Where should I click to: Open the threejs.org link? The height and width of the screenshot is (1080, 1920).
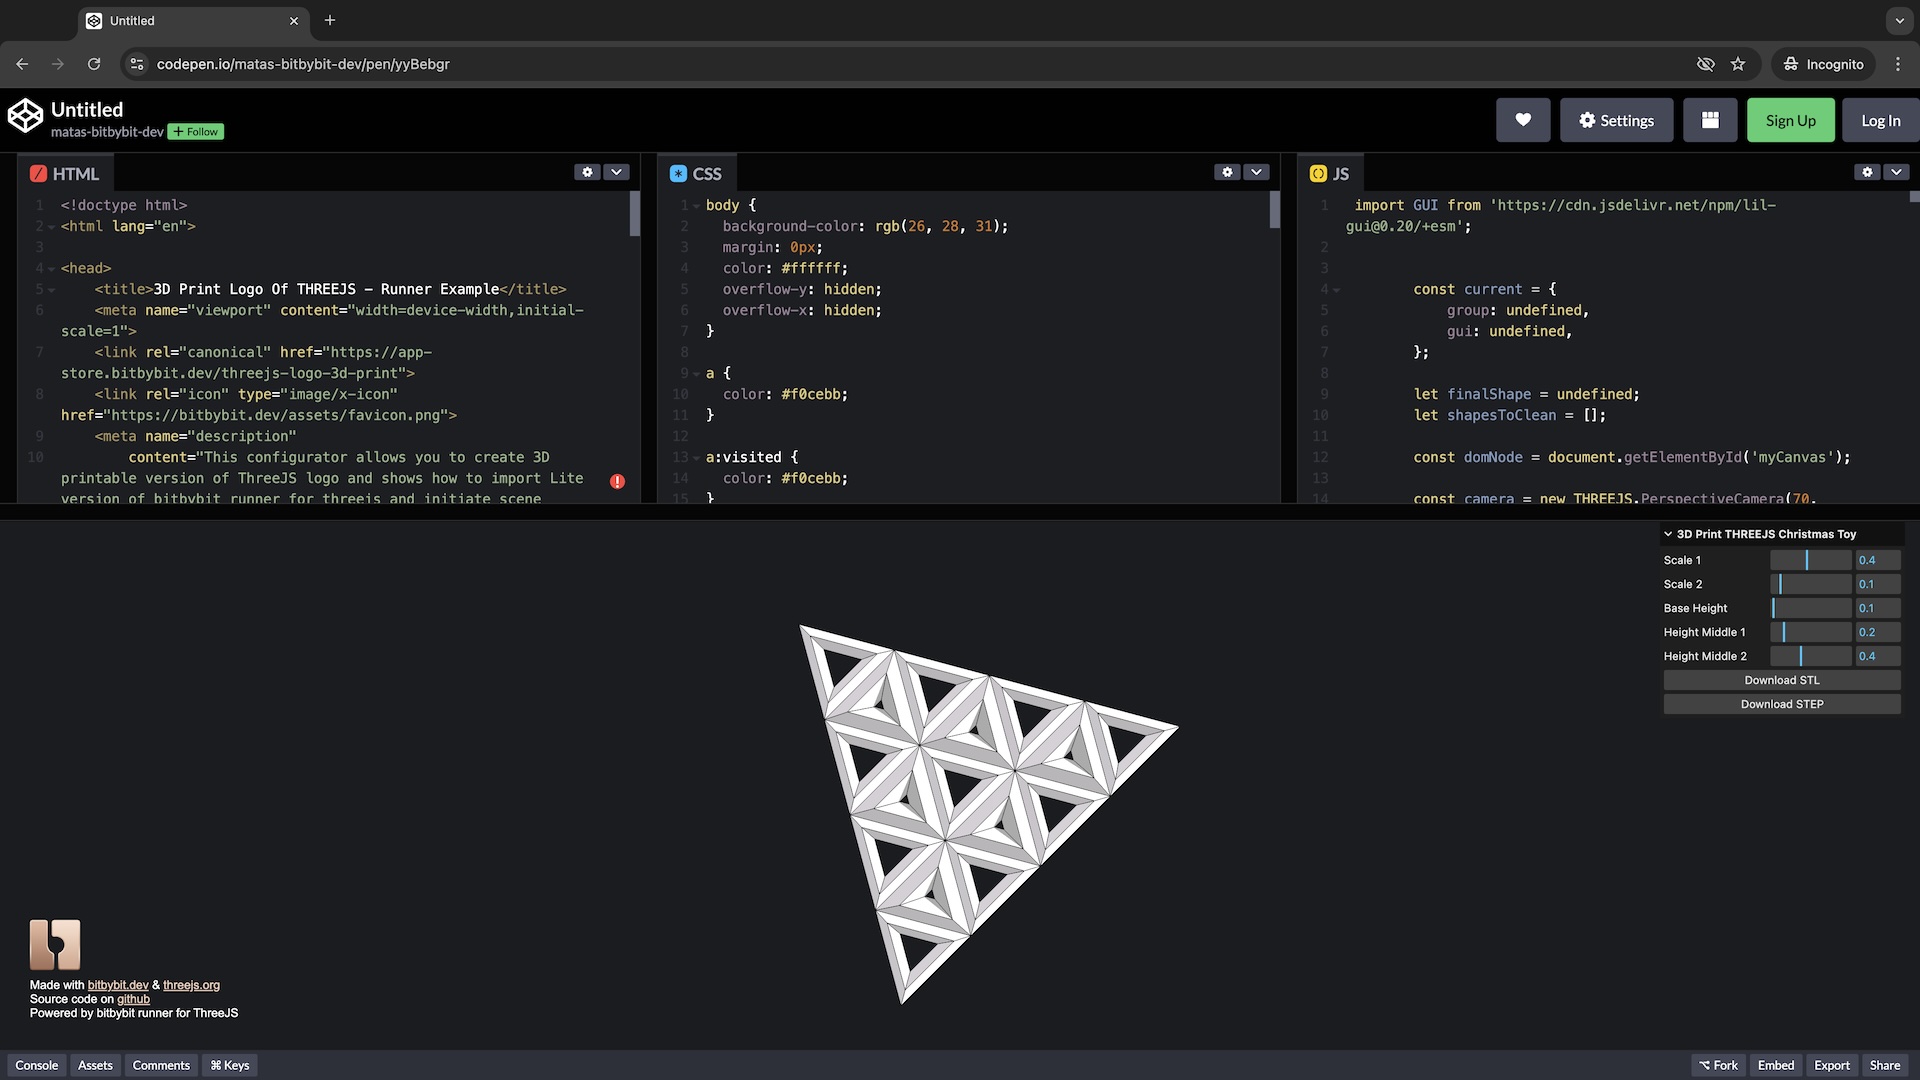point(191,985)
